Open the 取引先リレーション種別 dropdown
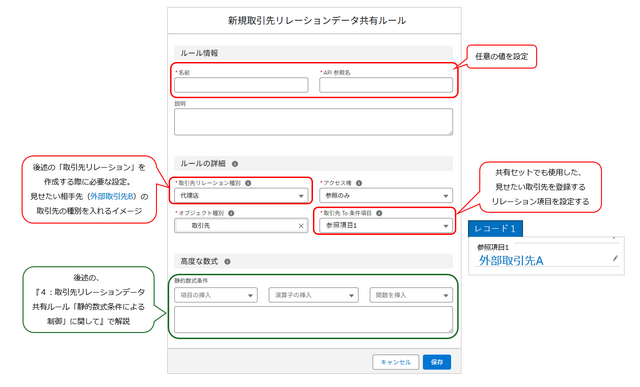Viewport: 640px width, 387px height. [x=241, y=196]
